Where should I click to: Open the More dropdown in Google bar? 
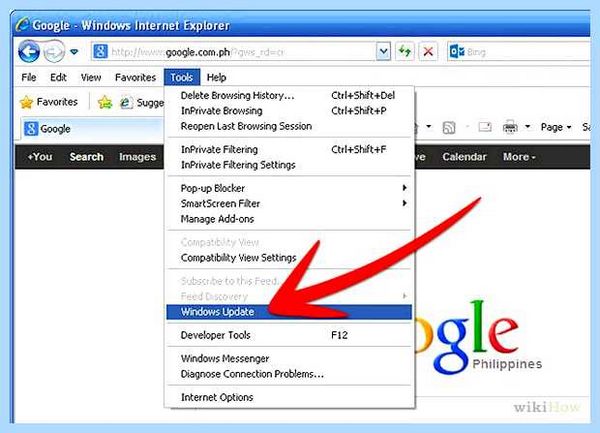click(519, 157)
